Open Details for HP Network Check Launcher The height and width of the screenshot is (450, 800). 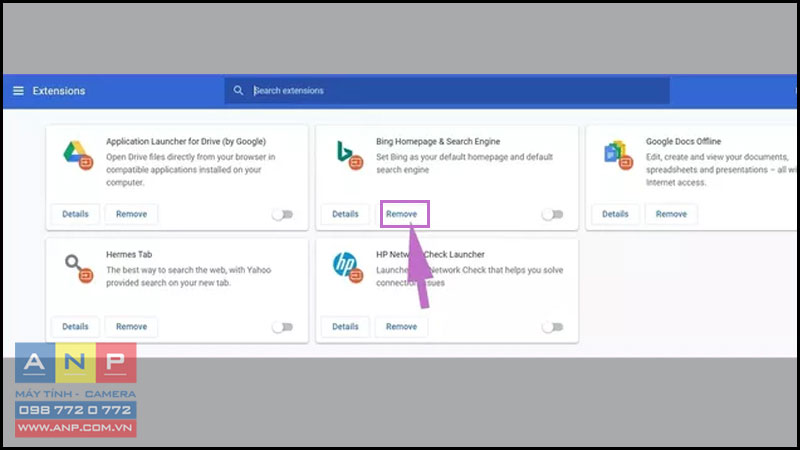pos(345,327)
